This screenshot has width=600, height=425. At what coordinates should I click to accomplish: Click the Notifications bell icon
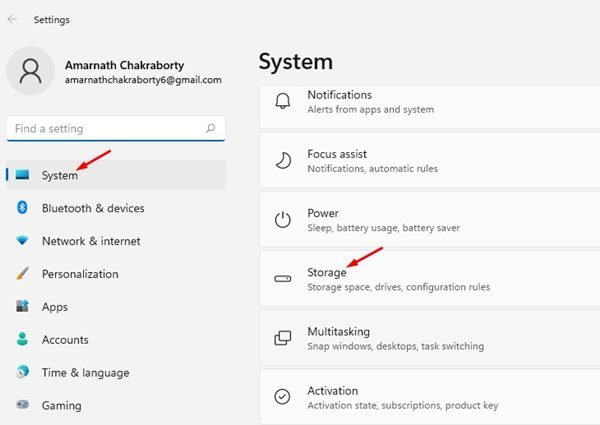point(283,102)
